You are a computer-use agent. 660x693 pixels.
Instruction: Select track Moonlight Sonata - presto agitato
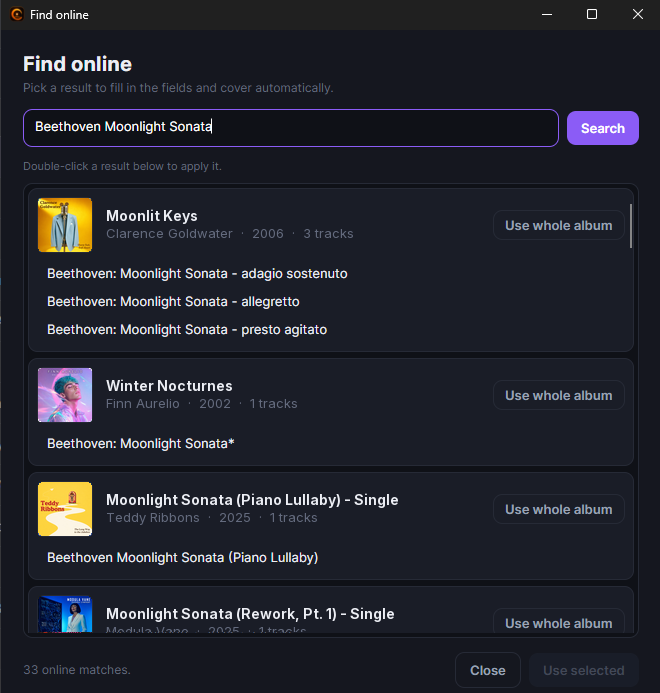pyautogui.click(x=187, y=330)
